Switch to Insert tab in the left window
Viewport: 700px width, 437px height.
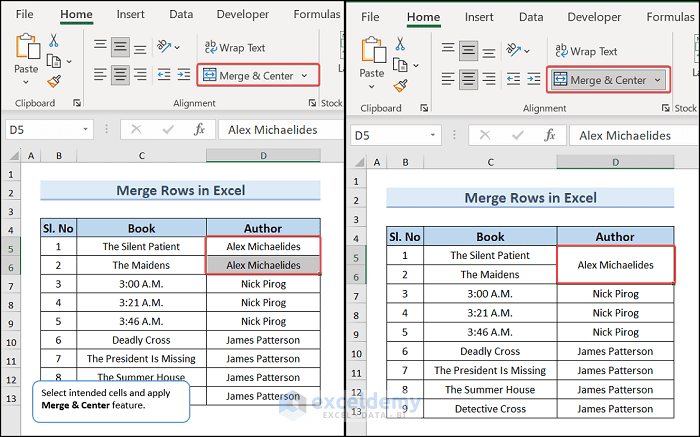click(x=130, y=14)
